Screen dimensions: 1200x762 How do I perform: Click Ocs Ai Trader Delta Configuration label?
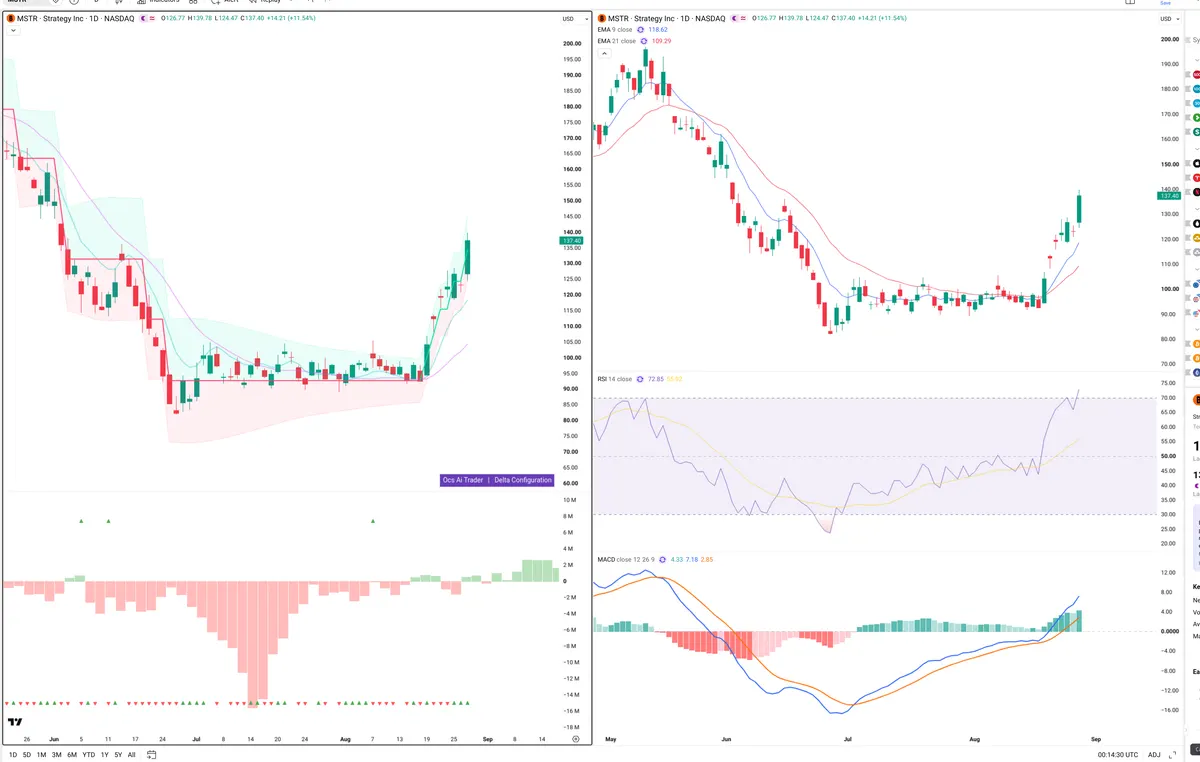(497, 480)
